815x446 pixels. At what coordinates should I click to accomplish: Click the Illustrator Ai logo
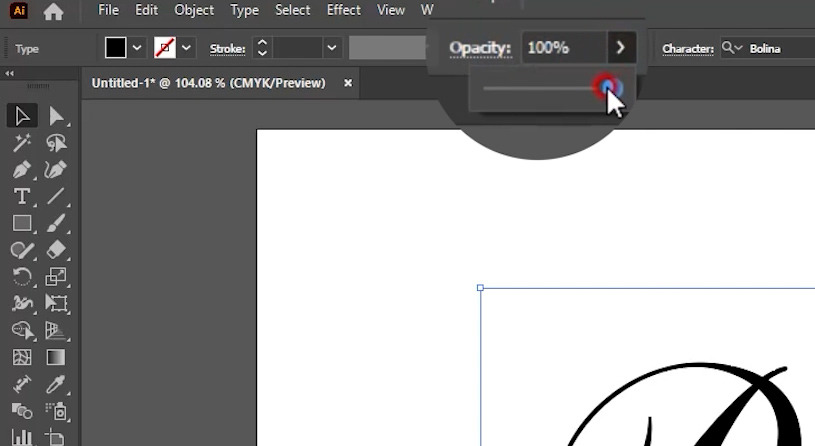[19, 10]
